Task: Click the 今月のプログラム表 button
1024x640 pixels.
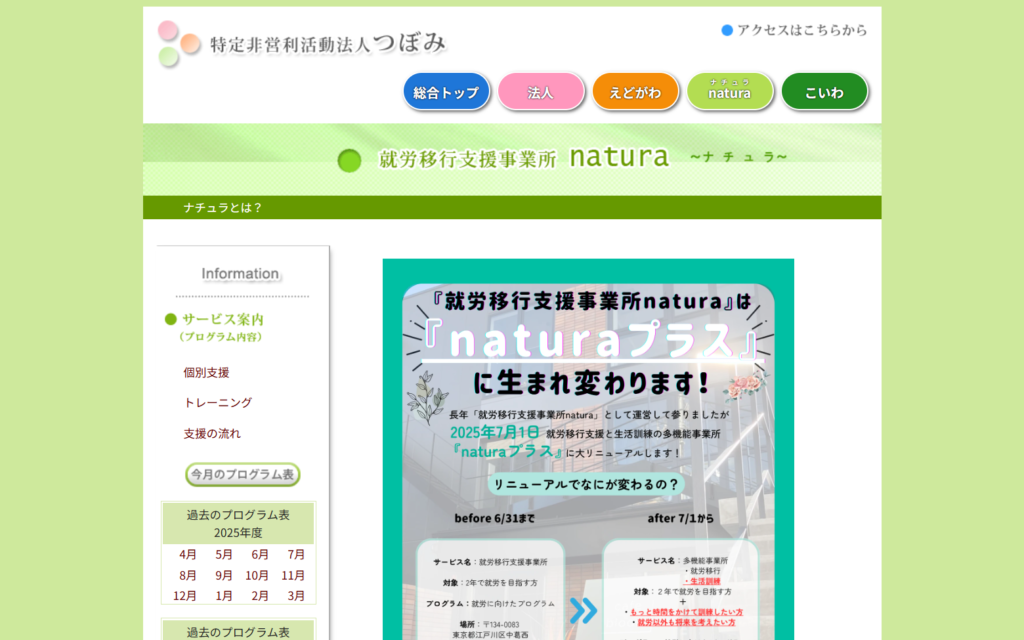Action: tap(242, 475)
